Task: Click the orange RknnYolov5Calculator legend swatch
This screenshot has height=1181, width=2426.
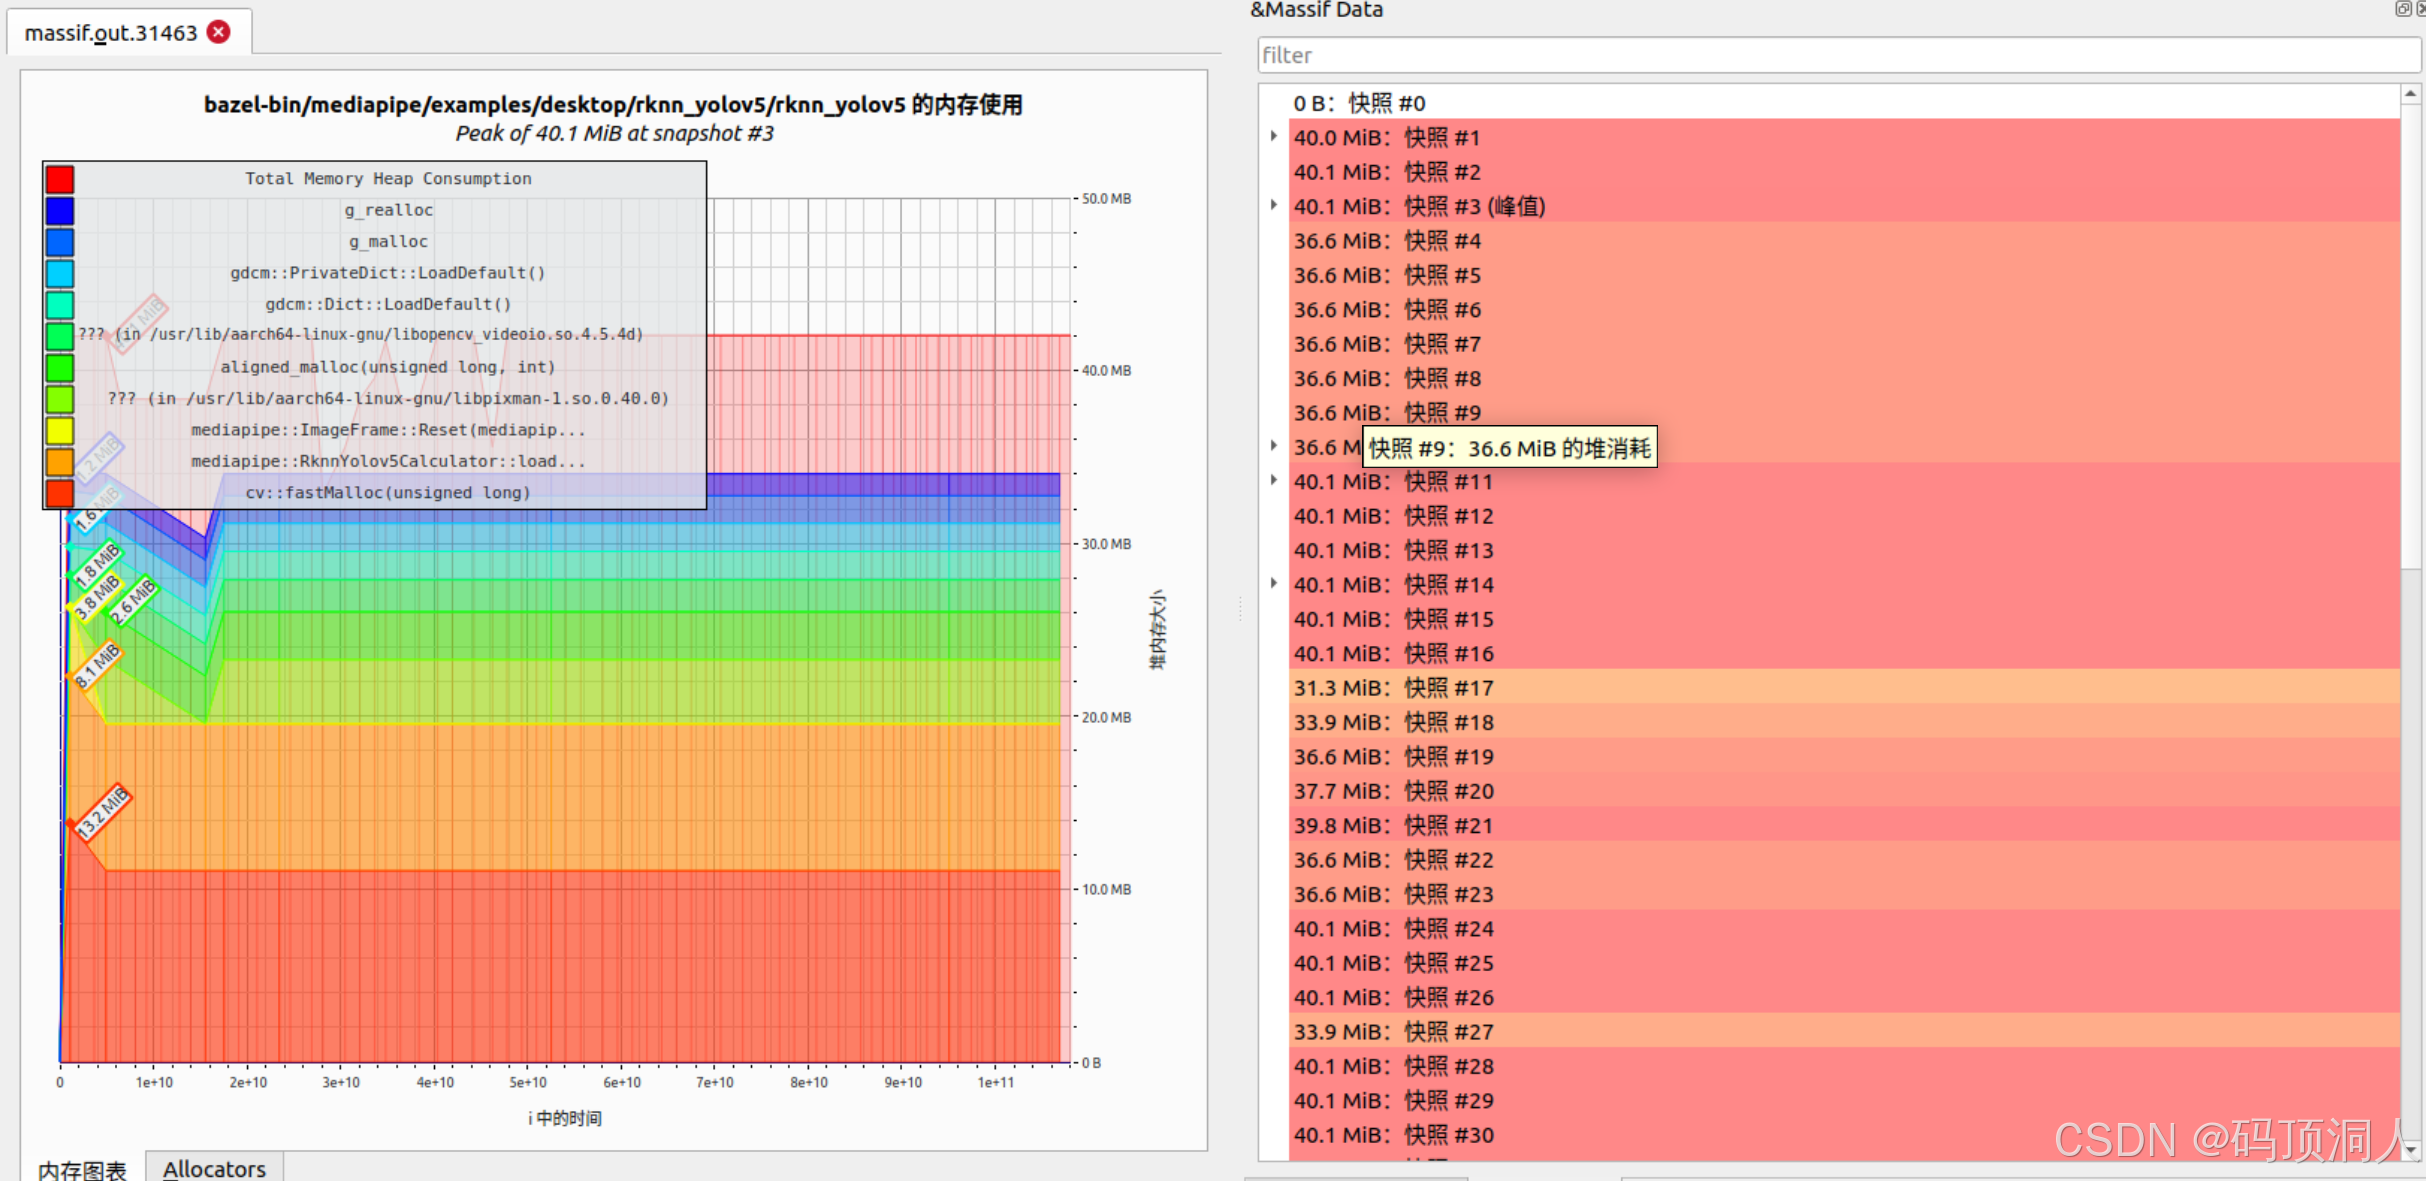Action: 60,462
